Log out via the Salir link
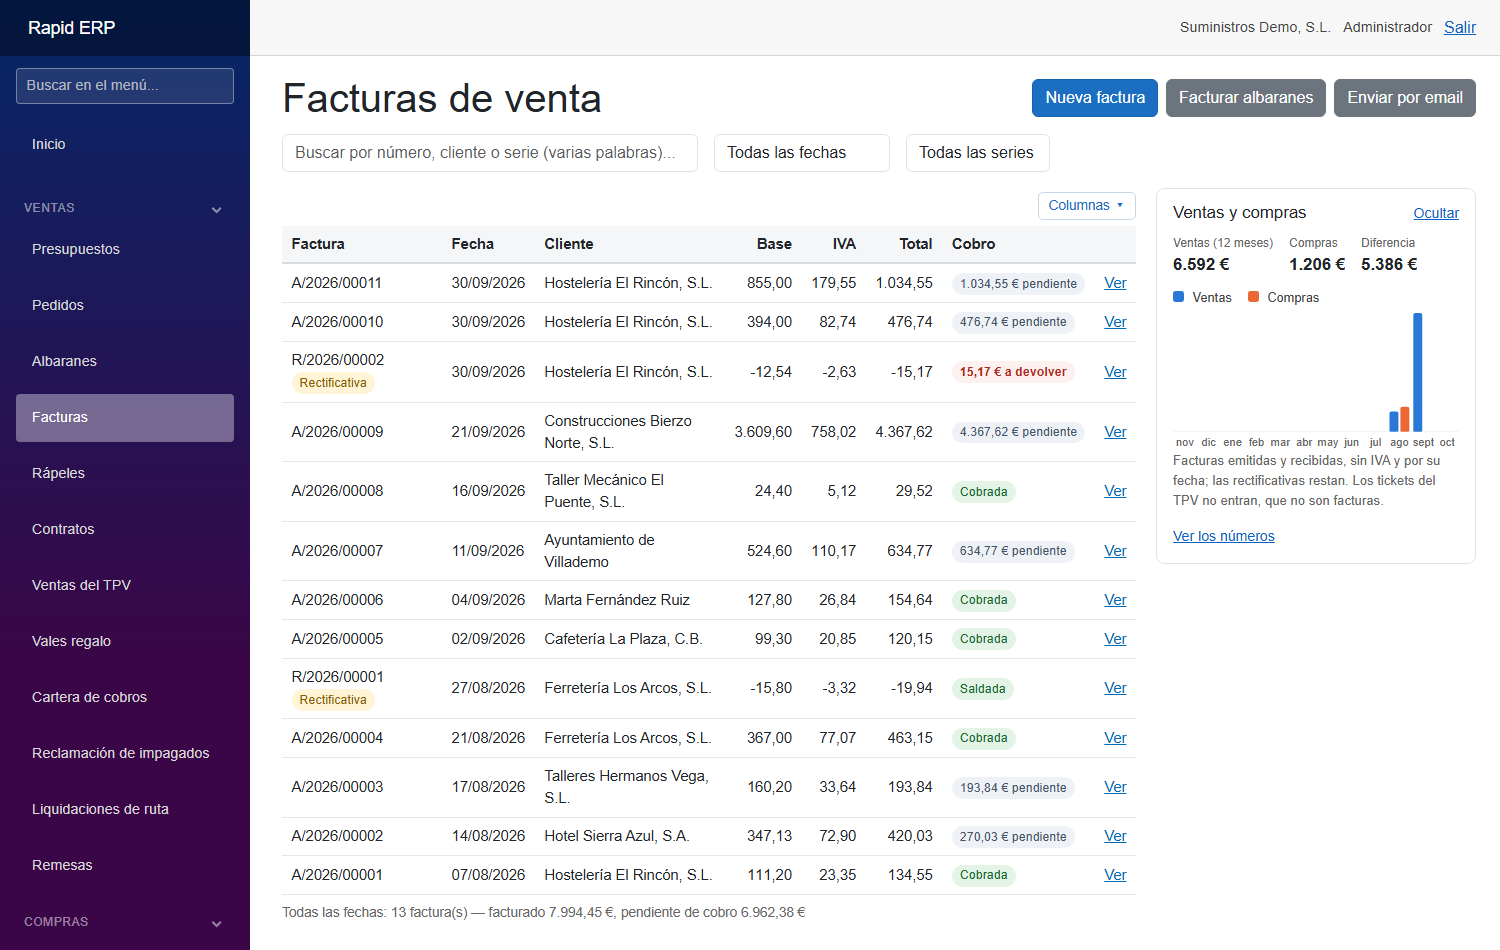The image size is (1500, 950). 1460,27
